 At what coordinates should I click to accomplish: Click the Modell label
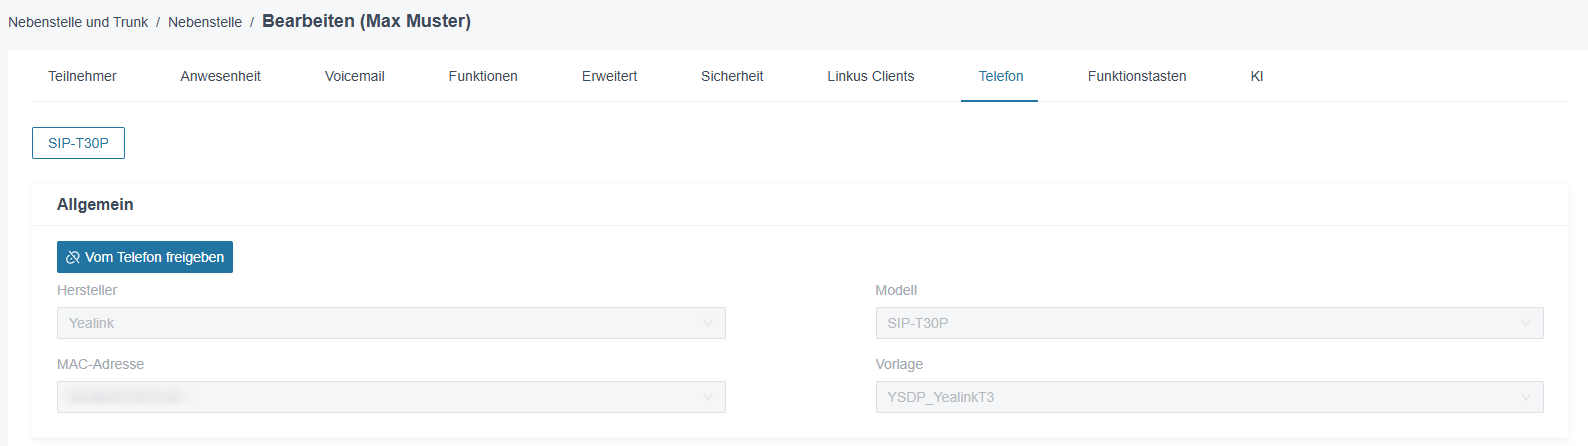point(896,290)
